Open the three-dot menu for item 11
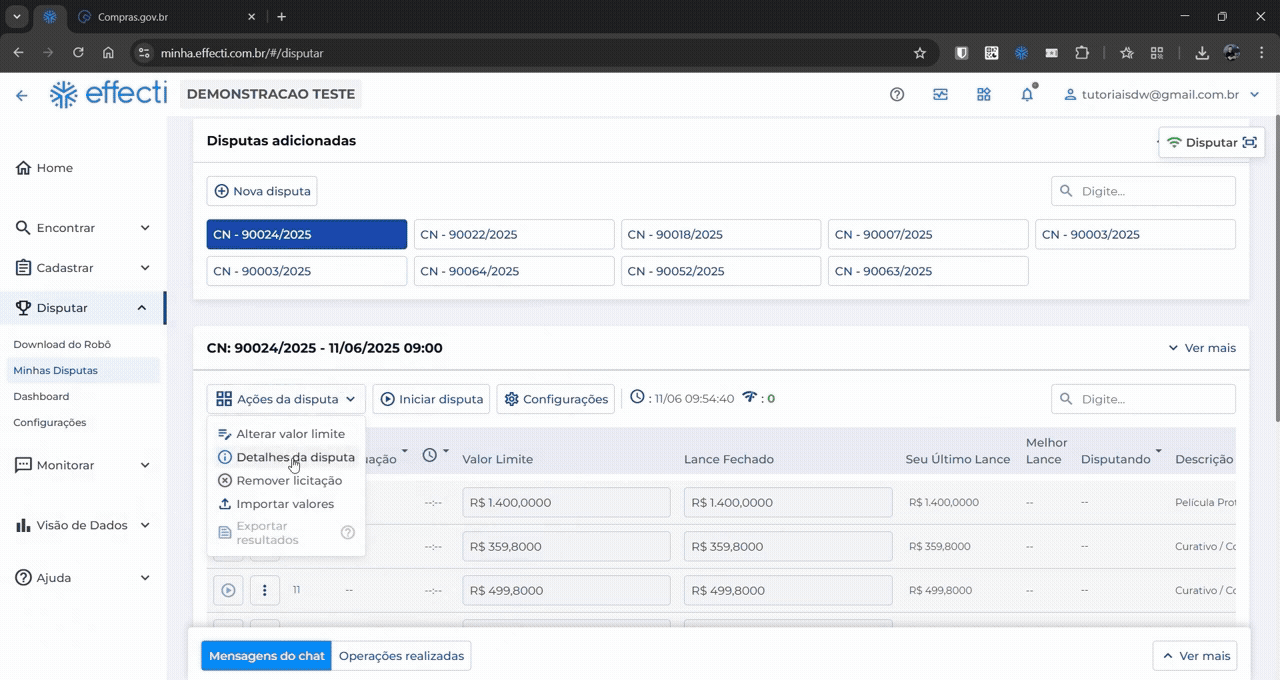 point(264,591)
